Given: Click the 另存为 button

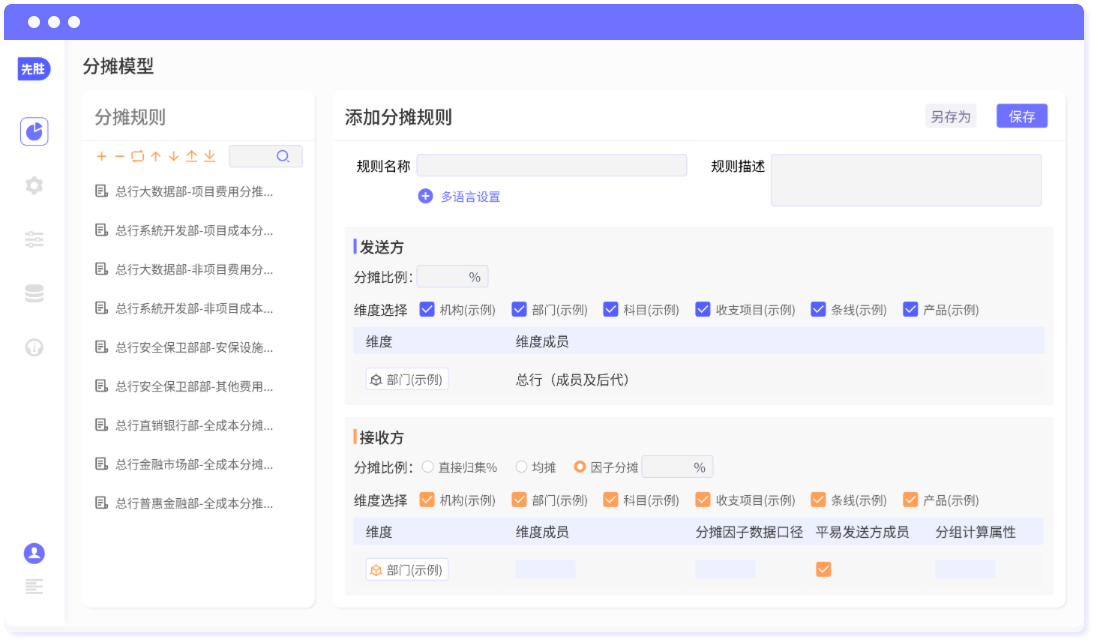Looking at the screenshot, I should click(x=950, y=116).
